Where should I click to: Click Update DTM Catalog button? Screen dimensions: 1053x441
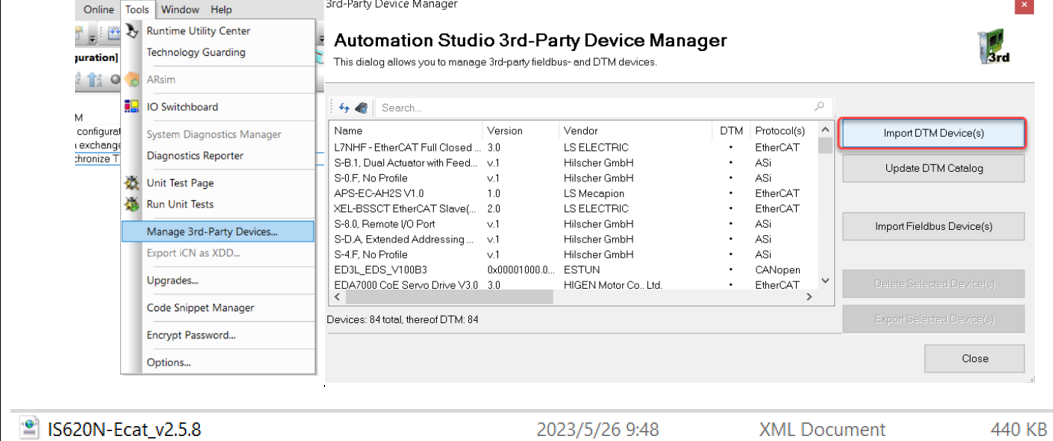pos(933,168)
